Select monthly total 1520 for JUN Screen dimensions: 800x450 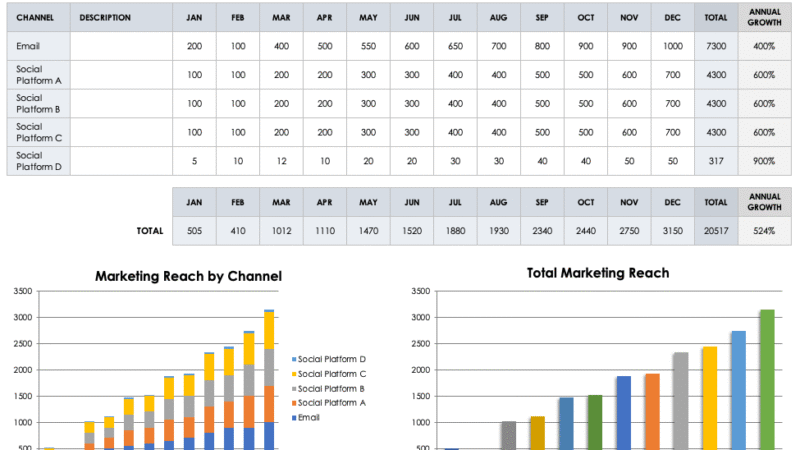[x=412, y=231]
